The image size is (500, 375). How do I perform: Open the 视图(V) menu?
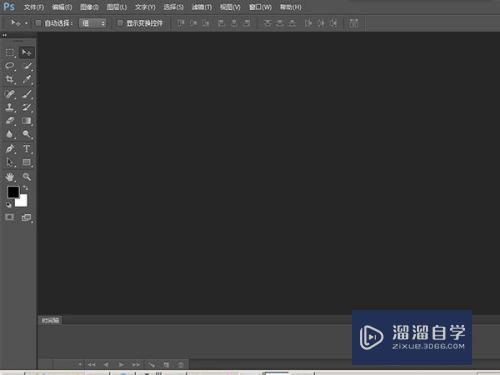tap(230, 7)
